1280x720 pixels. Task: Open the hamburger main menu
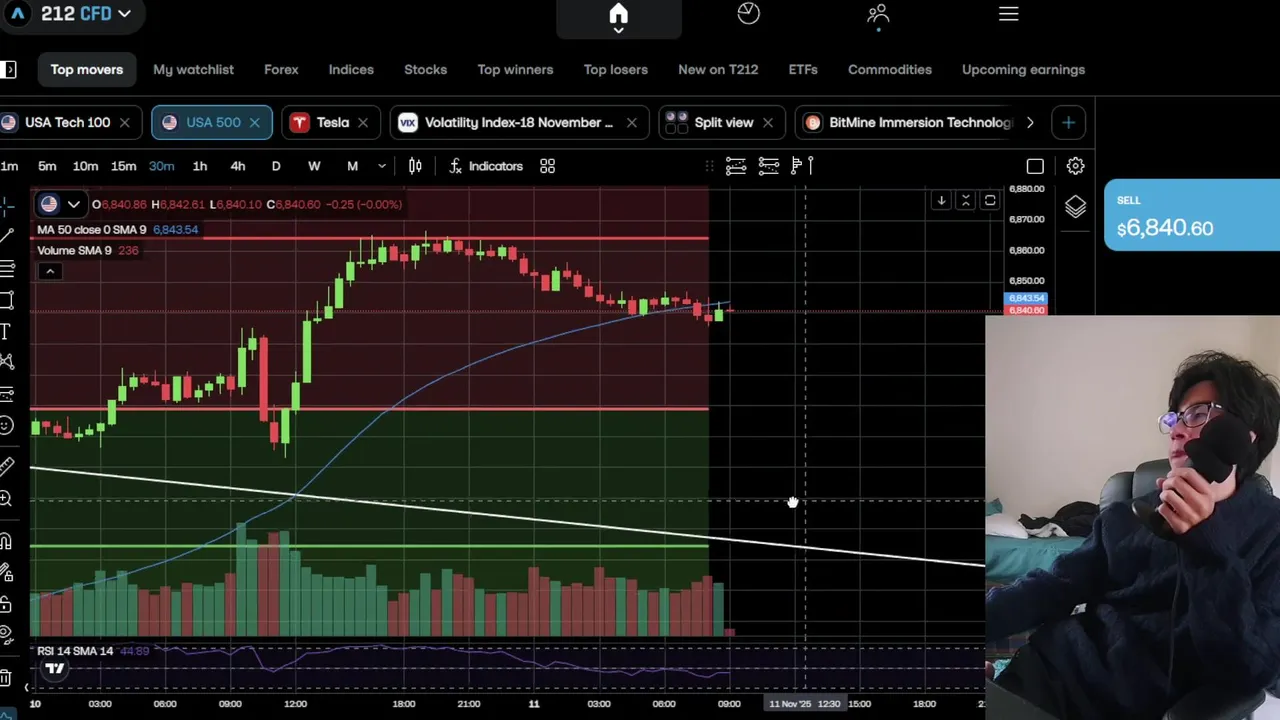(1008, 14)
